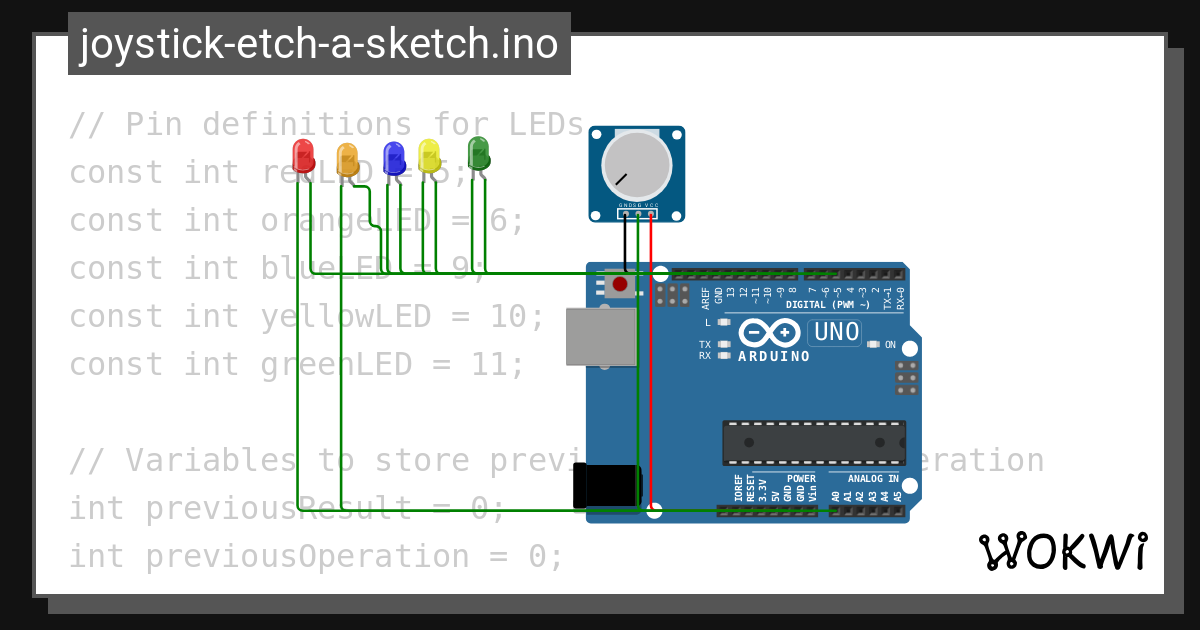Click the ON power indicator LED
This screenshot has height=630, width=1200.
(874, 344)
